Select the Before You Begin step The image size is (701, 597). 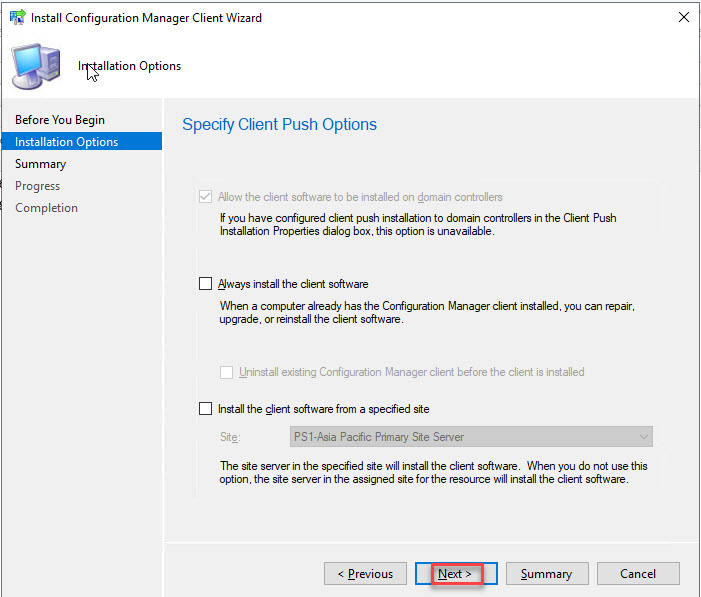click(60, 120)
